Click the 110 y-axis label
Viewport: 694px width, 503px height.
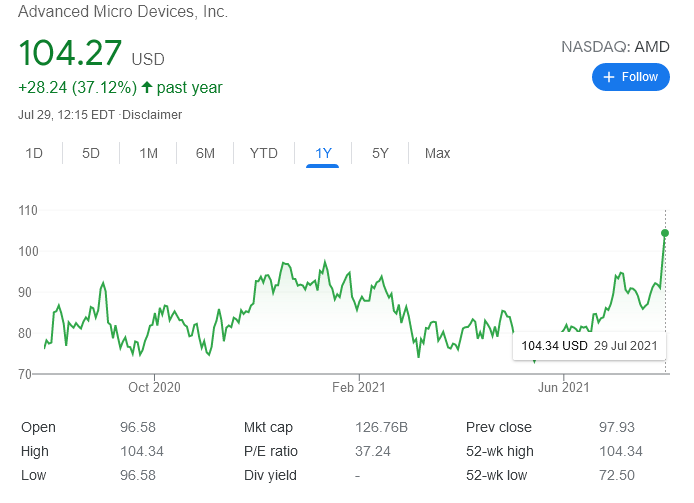point(28,210)
